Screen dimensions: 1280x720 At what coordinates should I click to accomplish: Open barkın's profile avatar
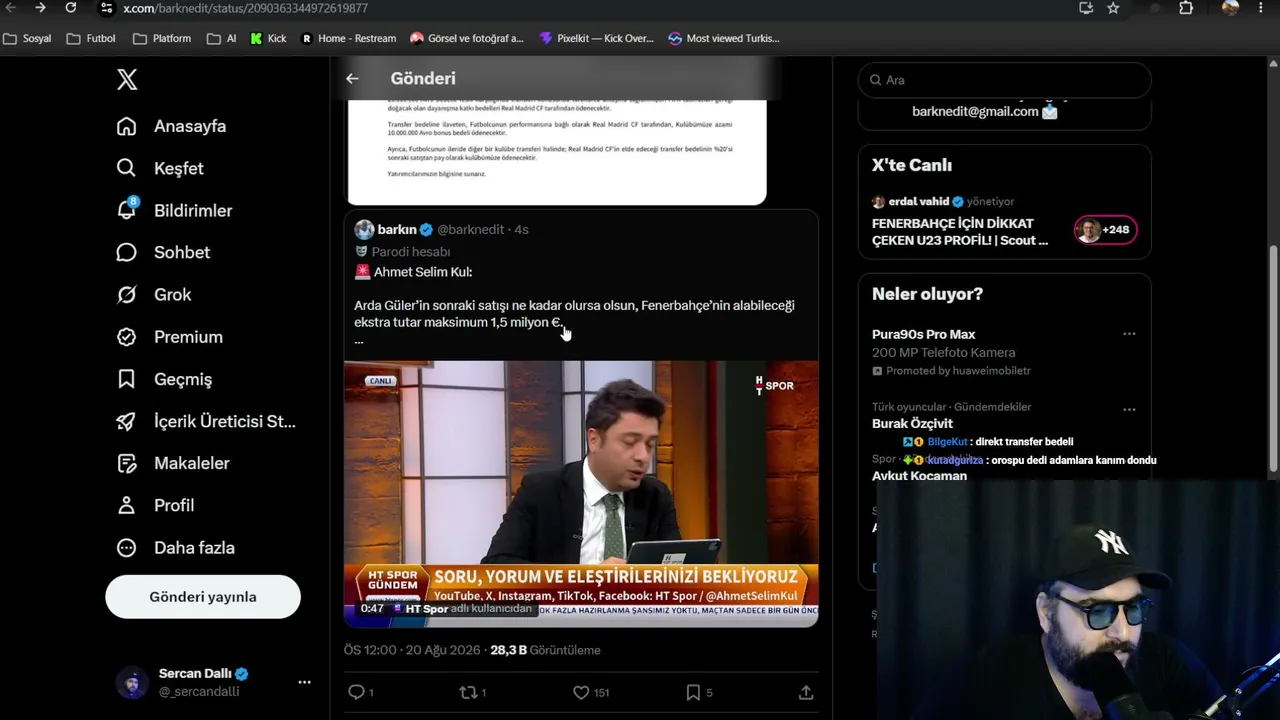[364, 229]
